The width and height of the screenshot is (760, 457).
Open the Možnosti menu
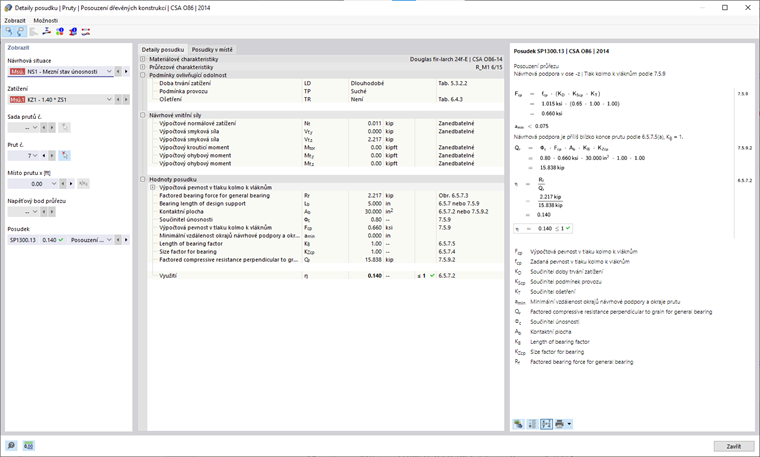[x=46, y=20]
